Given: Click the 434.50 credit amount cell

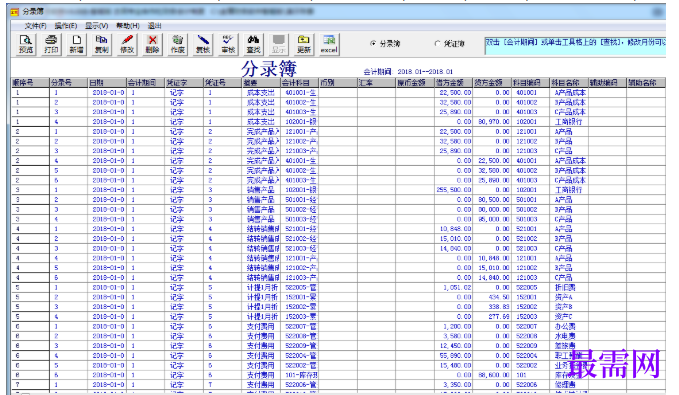Looking at the screenshot, I should [491, 297].
